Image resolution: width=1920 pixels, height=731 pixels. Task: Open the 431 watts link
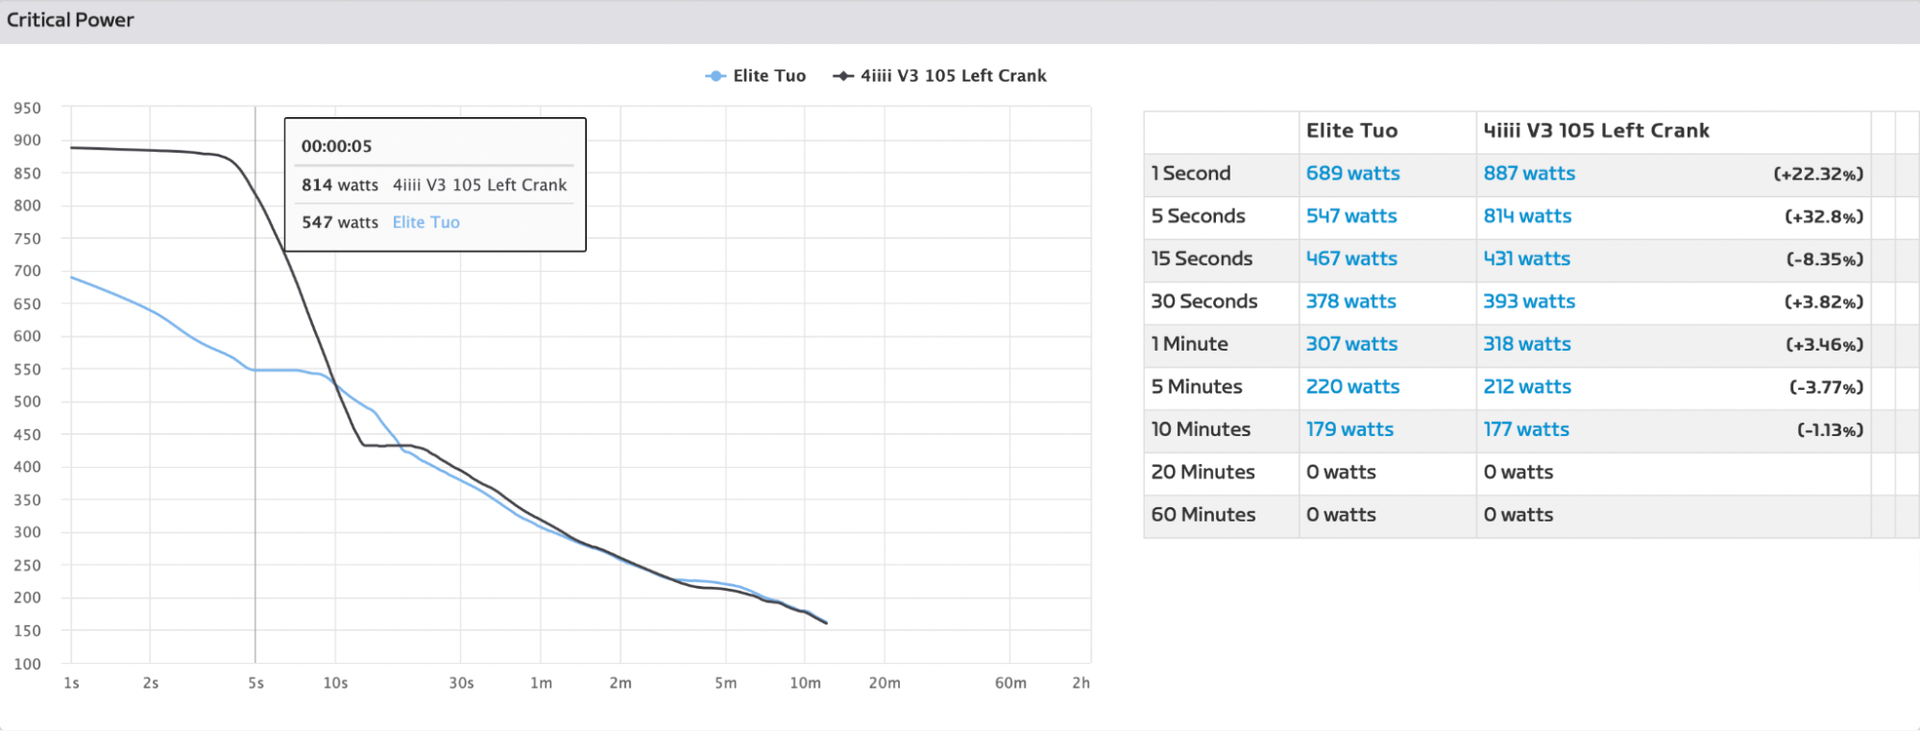point(1526,259)
